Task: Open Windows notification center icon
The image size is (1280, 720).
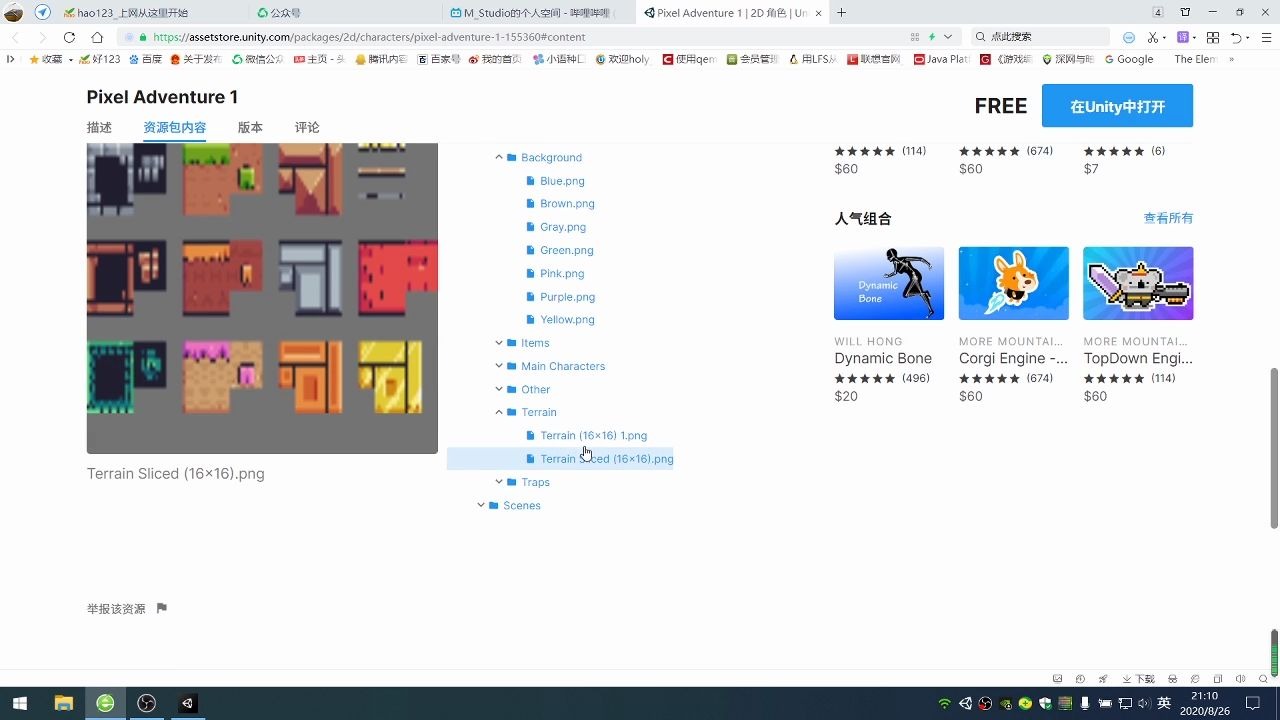Action: (1253, 703)
